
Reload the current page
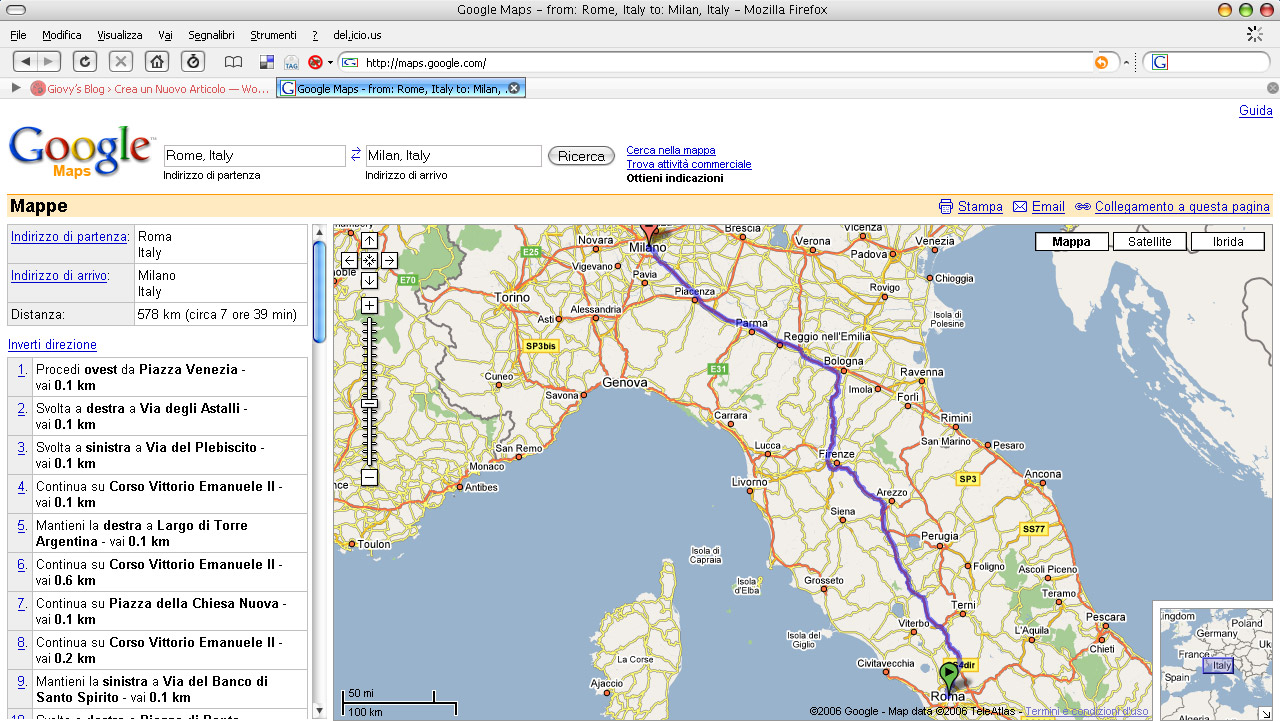[85, 62]
